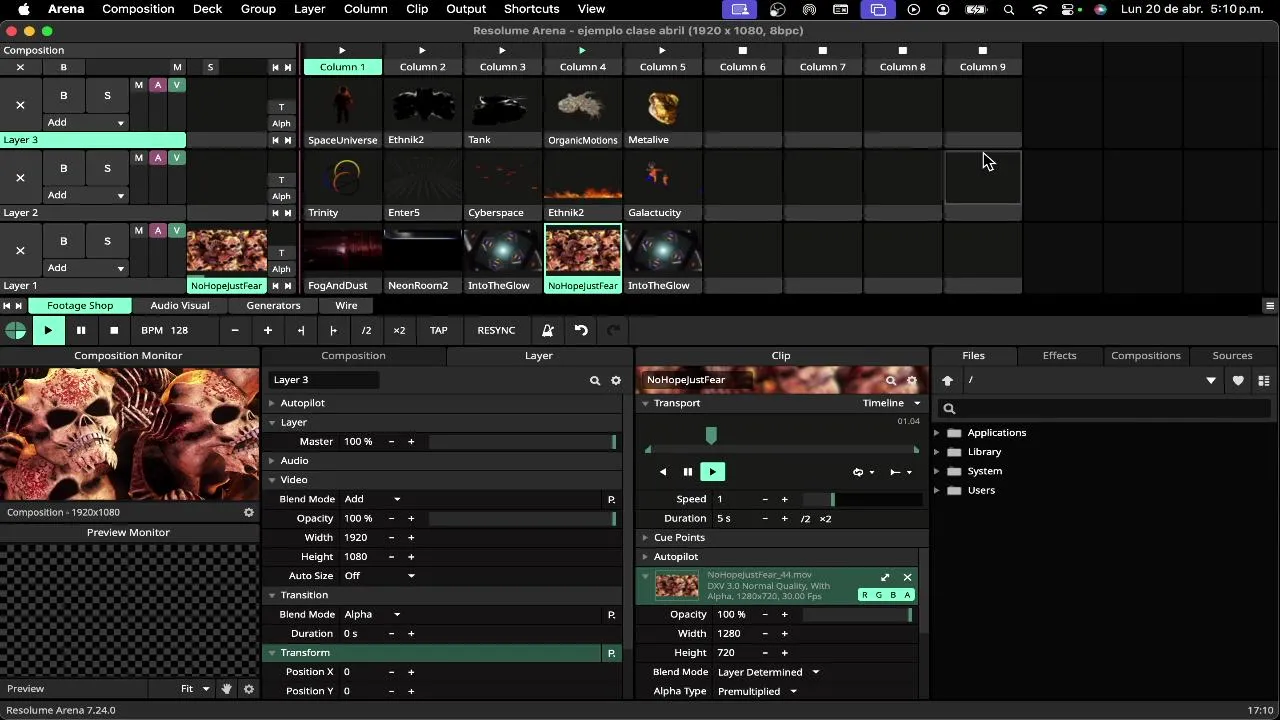Open the Timeline transport mode dropdown
Image resolution: width=1280 pixels, height=720 pixels.
891,403
